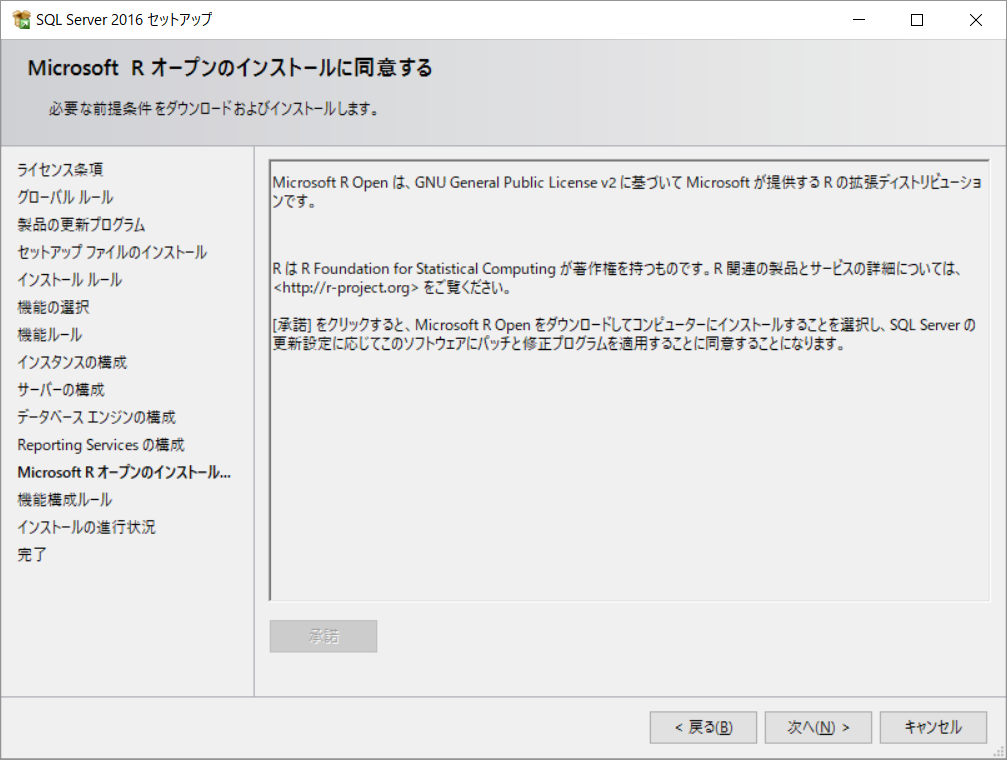Select インストール ルール step
Image resolution: width=1007 pixels, height=760 pixels.
(x=70, y=280)
